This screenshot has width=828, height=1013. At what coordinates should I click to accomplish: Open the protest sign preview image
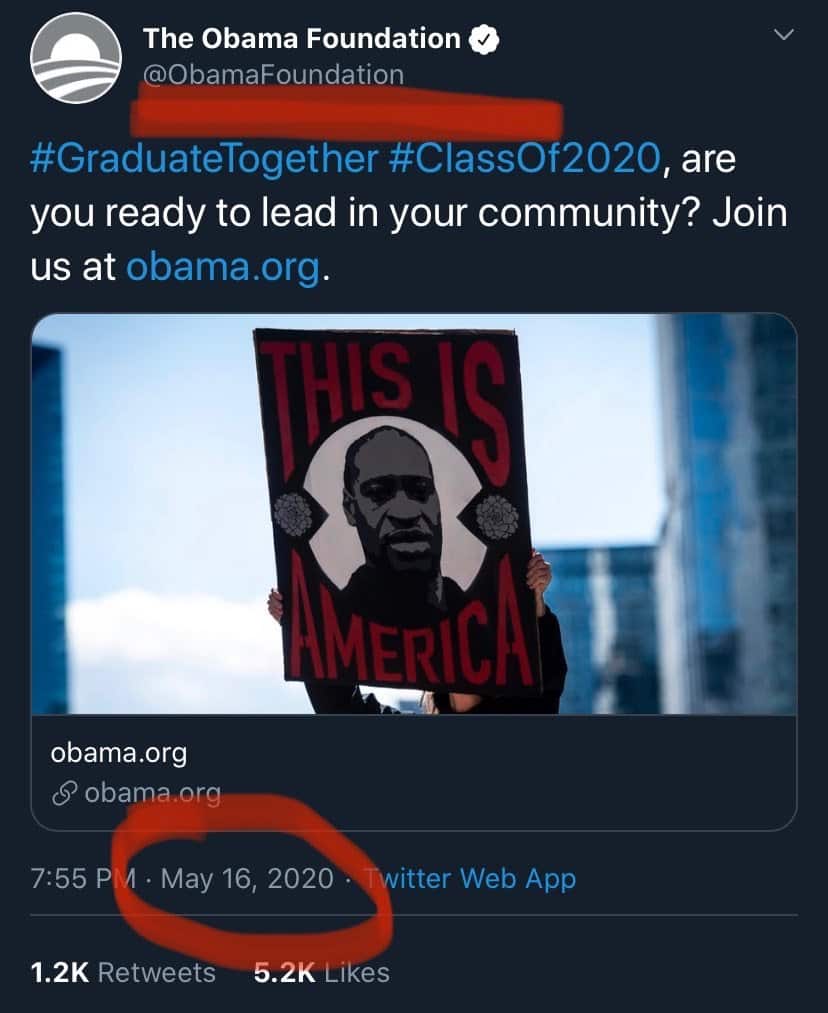414,513
